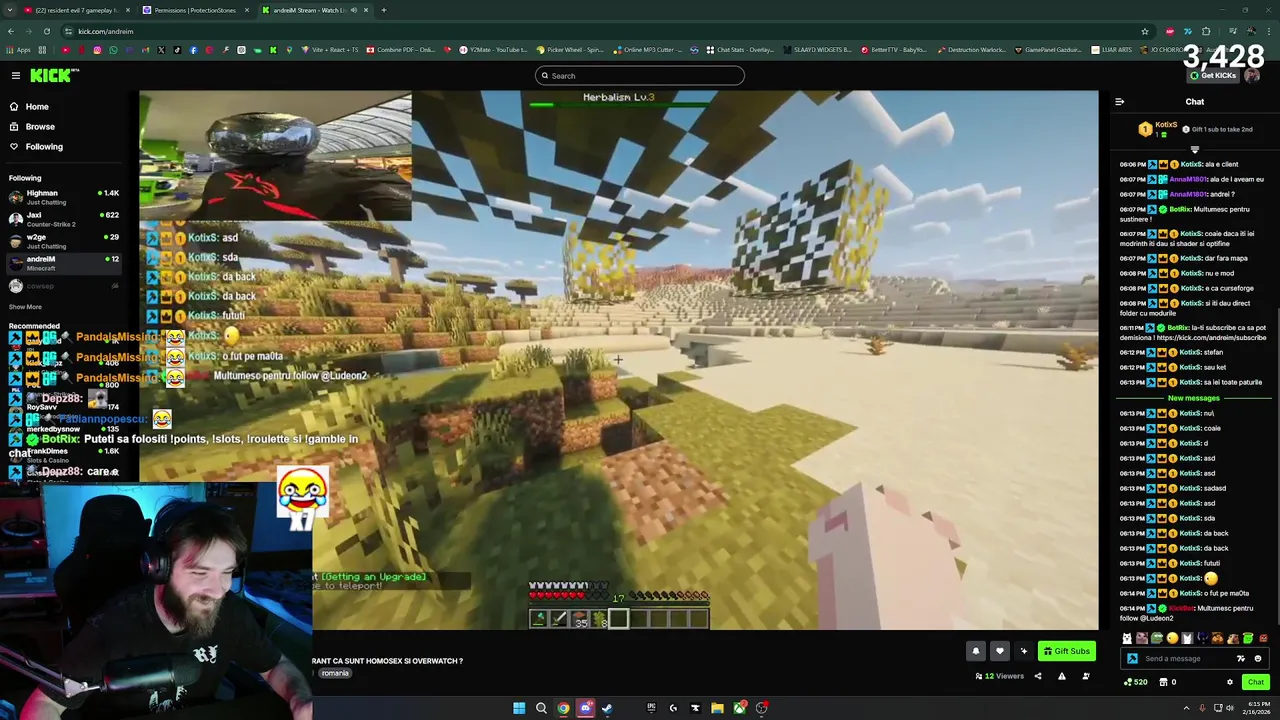Click the 520 channel points icon
This screenshot has height=720, width=1280.
coord(1135,682)
